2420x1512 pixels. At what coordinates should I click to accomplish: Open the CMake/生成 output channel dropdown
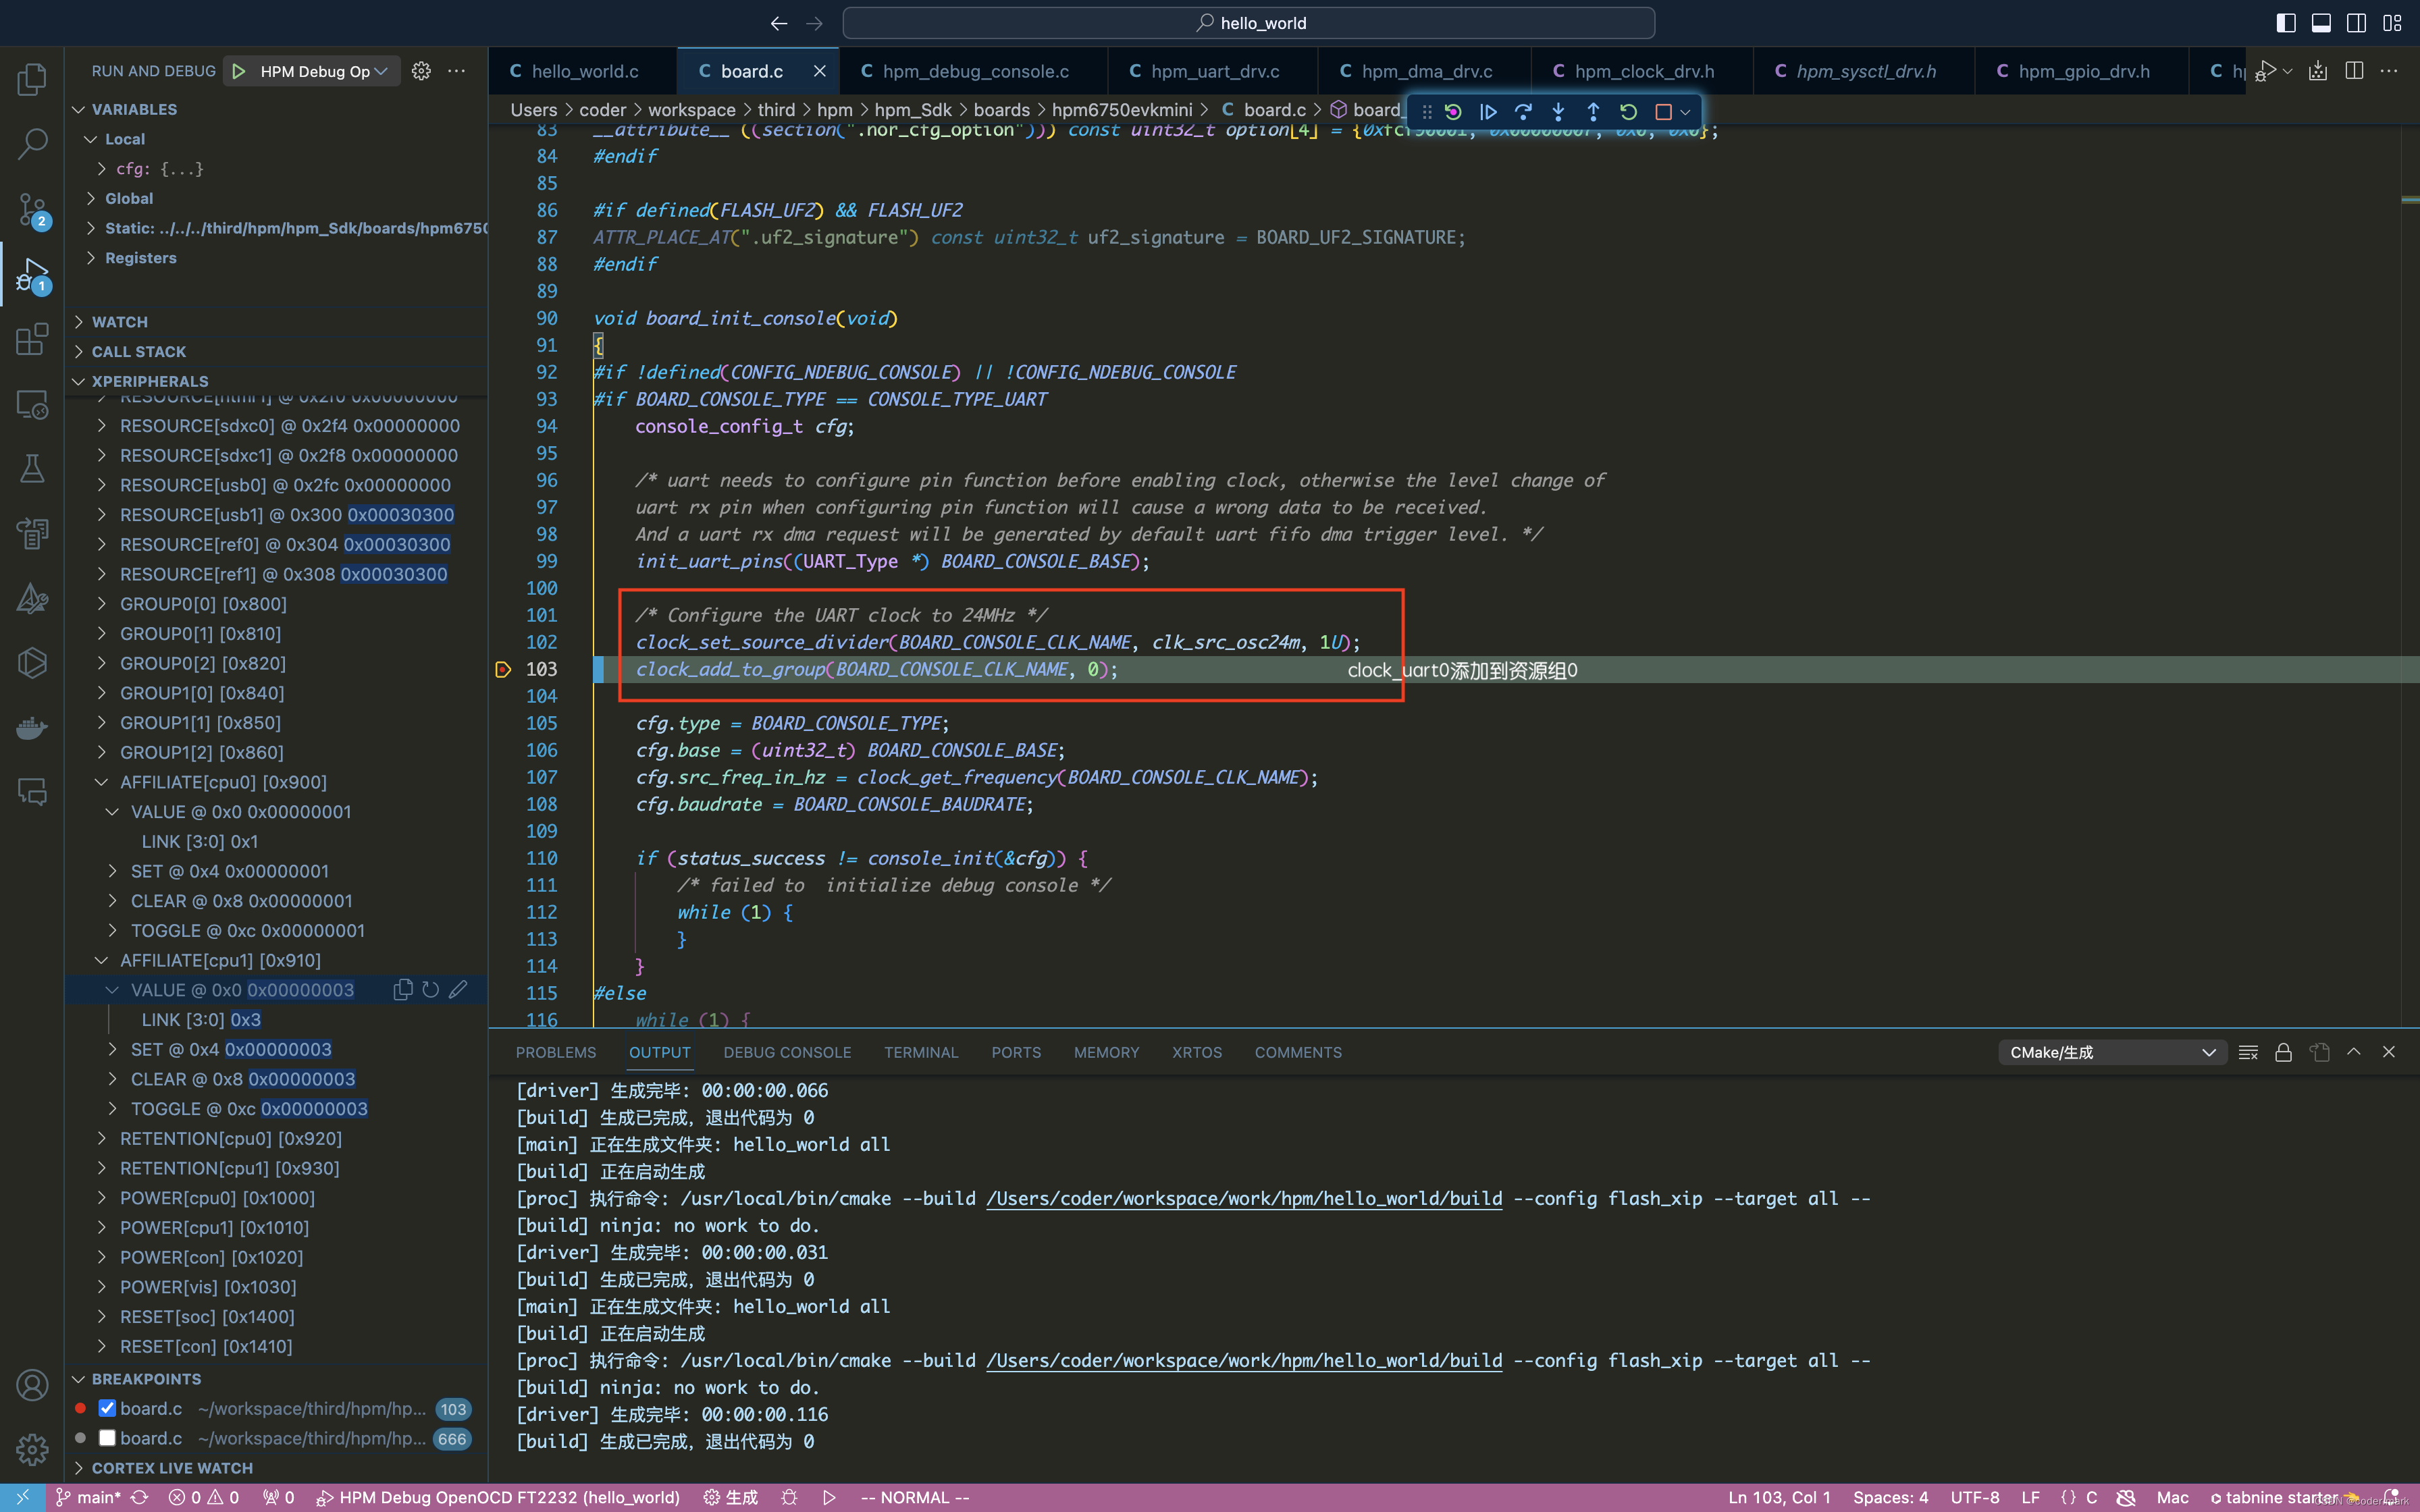[2112, 1052]
